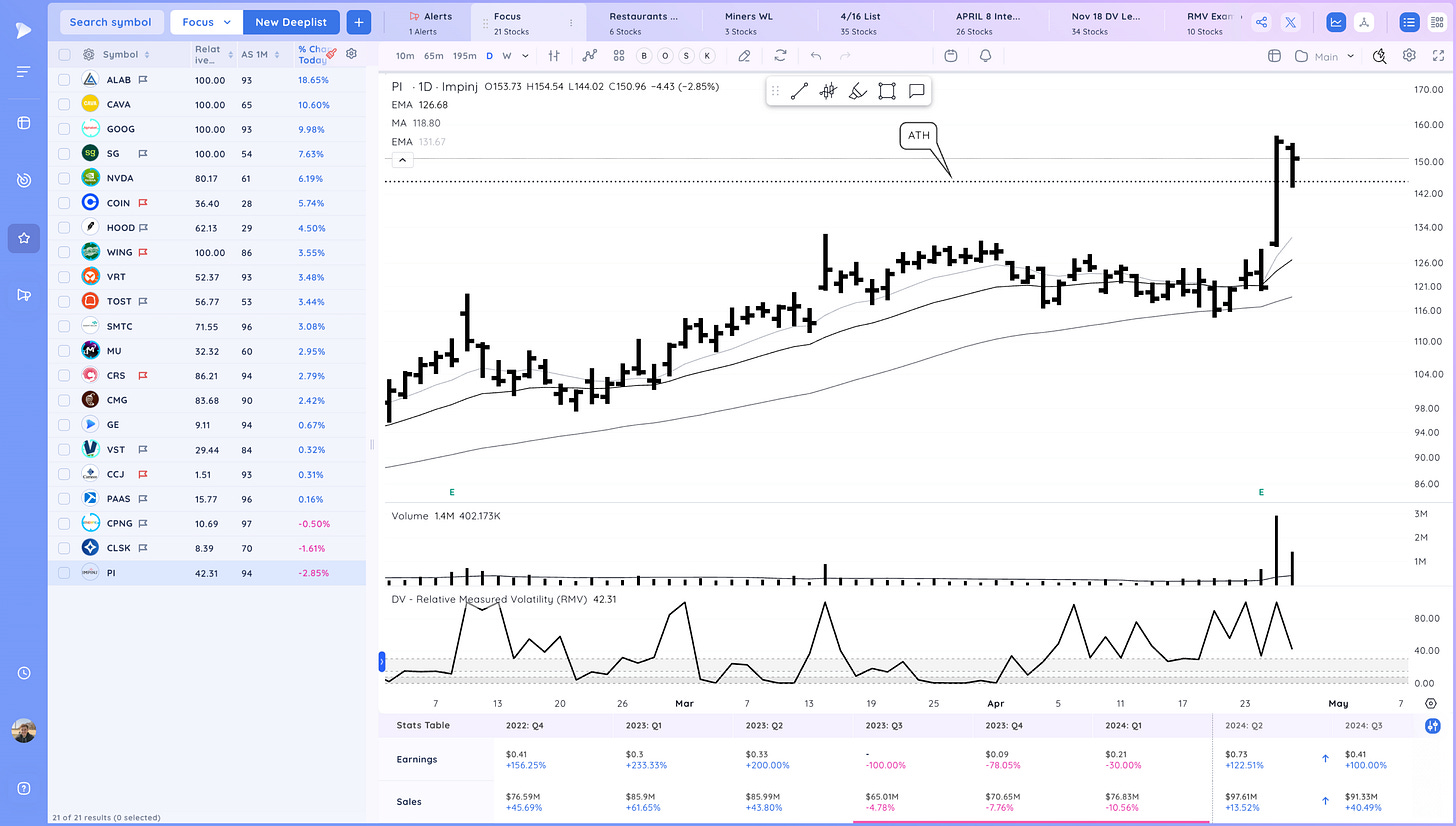Toggle the K marker button
Screen dimensions: 1456x826
point(708,56)
